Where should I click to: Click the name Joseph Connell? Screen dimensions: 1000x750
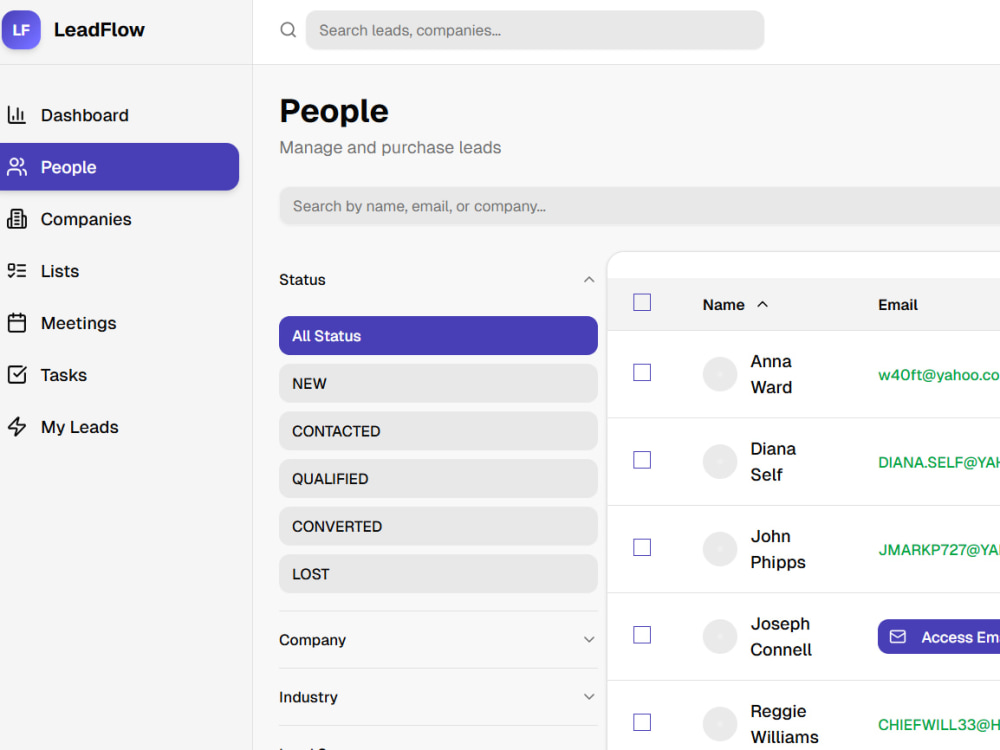click(781, 636)
